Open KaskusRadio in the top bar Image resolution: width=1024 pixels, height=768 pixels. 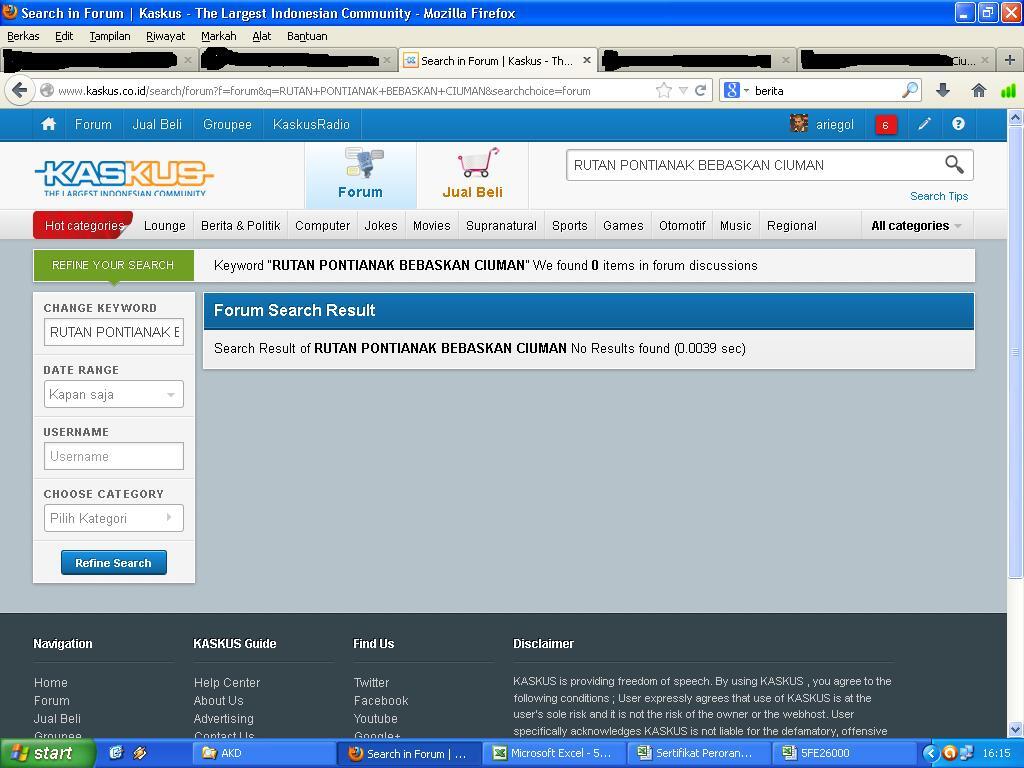pyautogui.click(x=311, y=124)
